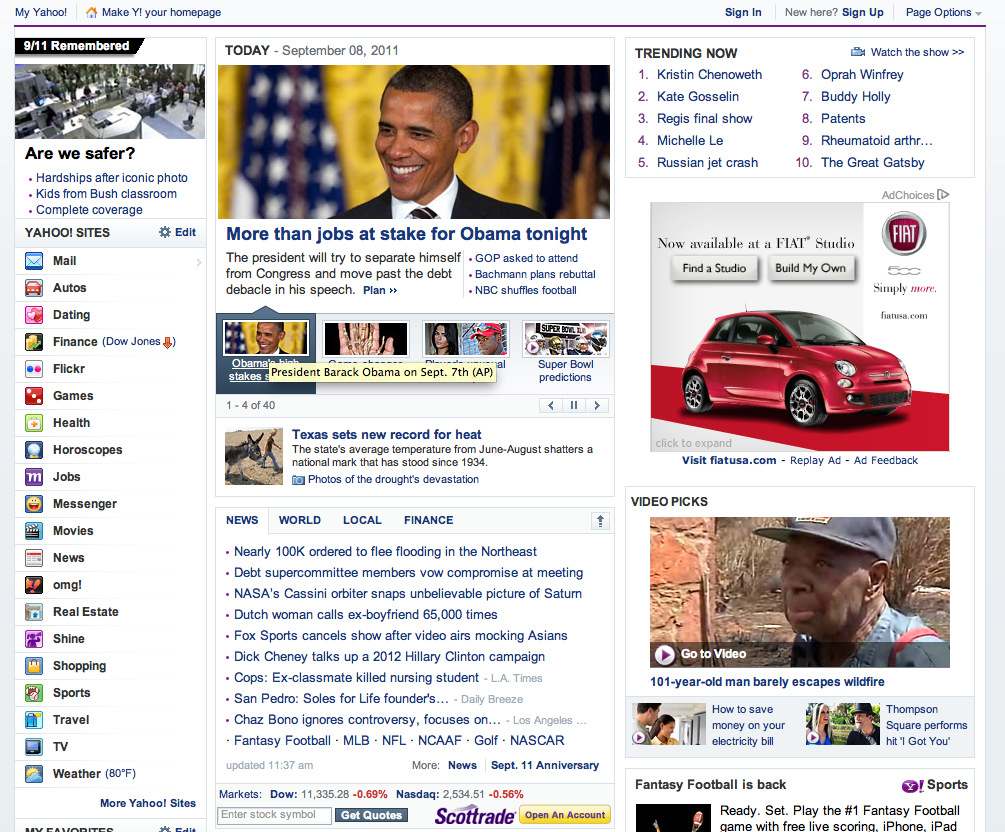Click the Sign Up link

[x=863, y=12]
